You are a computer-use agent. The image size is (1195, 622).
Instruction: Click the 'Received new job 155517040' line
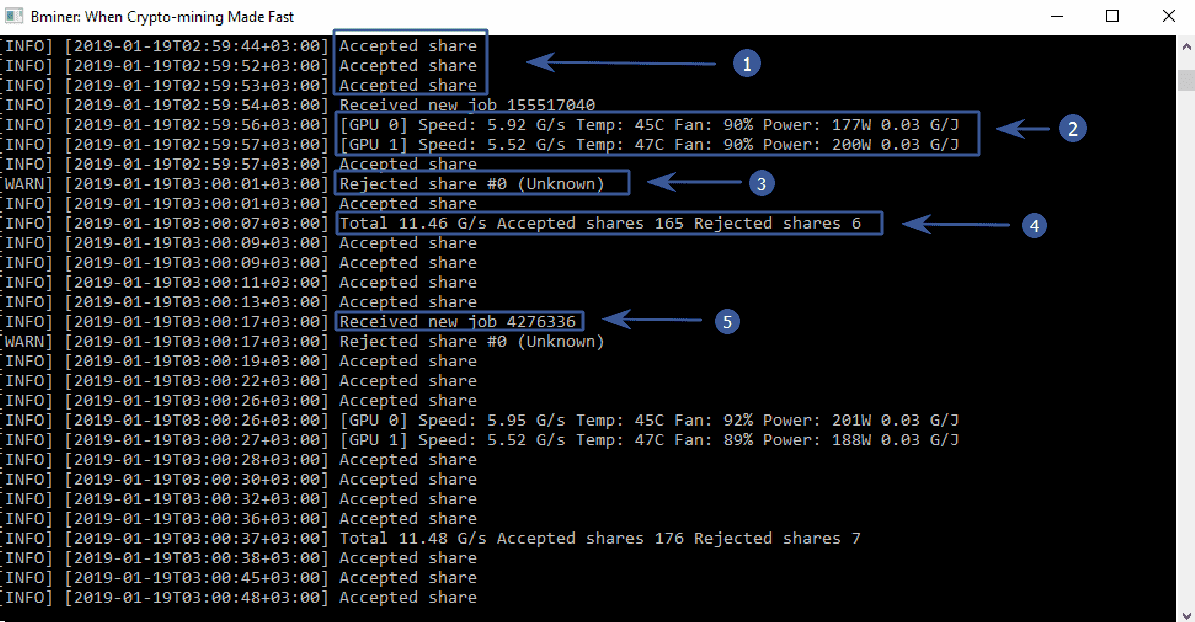(467, 105)
